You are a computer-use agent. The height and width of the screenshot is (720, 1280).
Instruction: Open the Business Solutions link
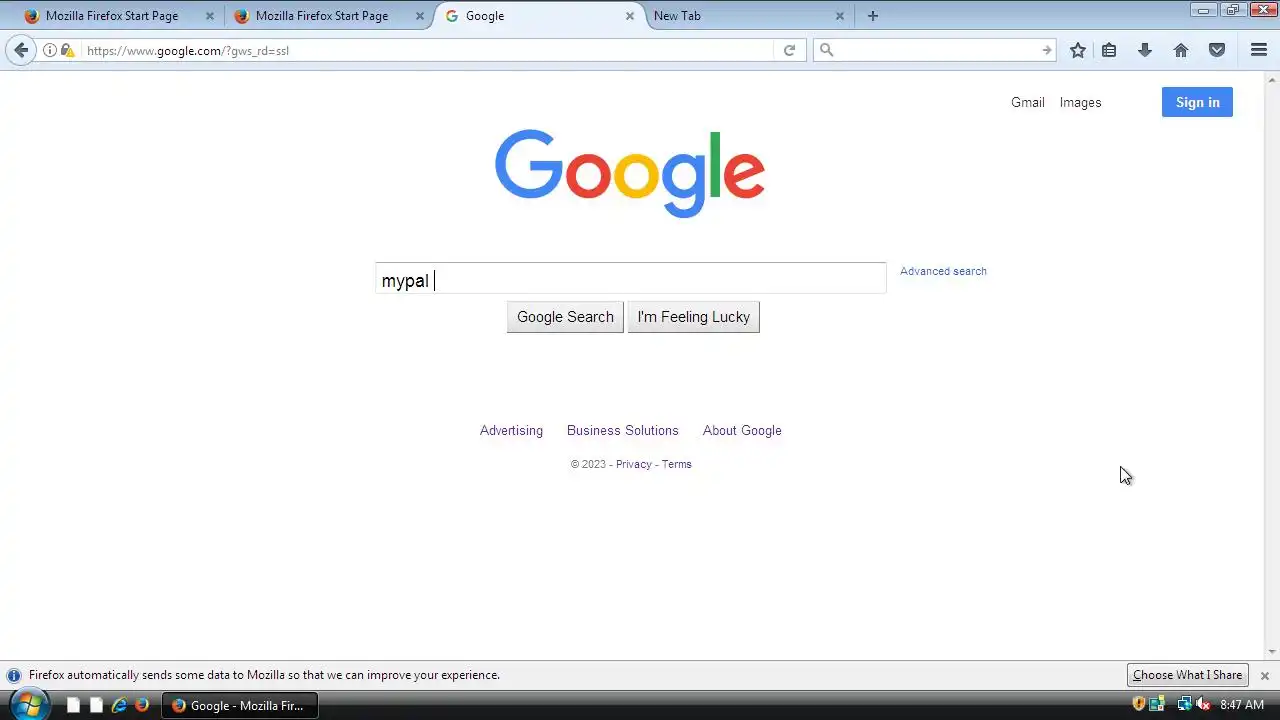pos(622,430)
